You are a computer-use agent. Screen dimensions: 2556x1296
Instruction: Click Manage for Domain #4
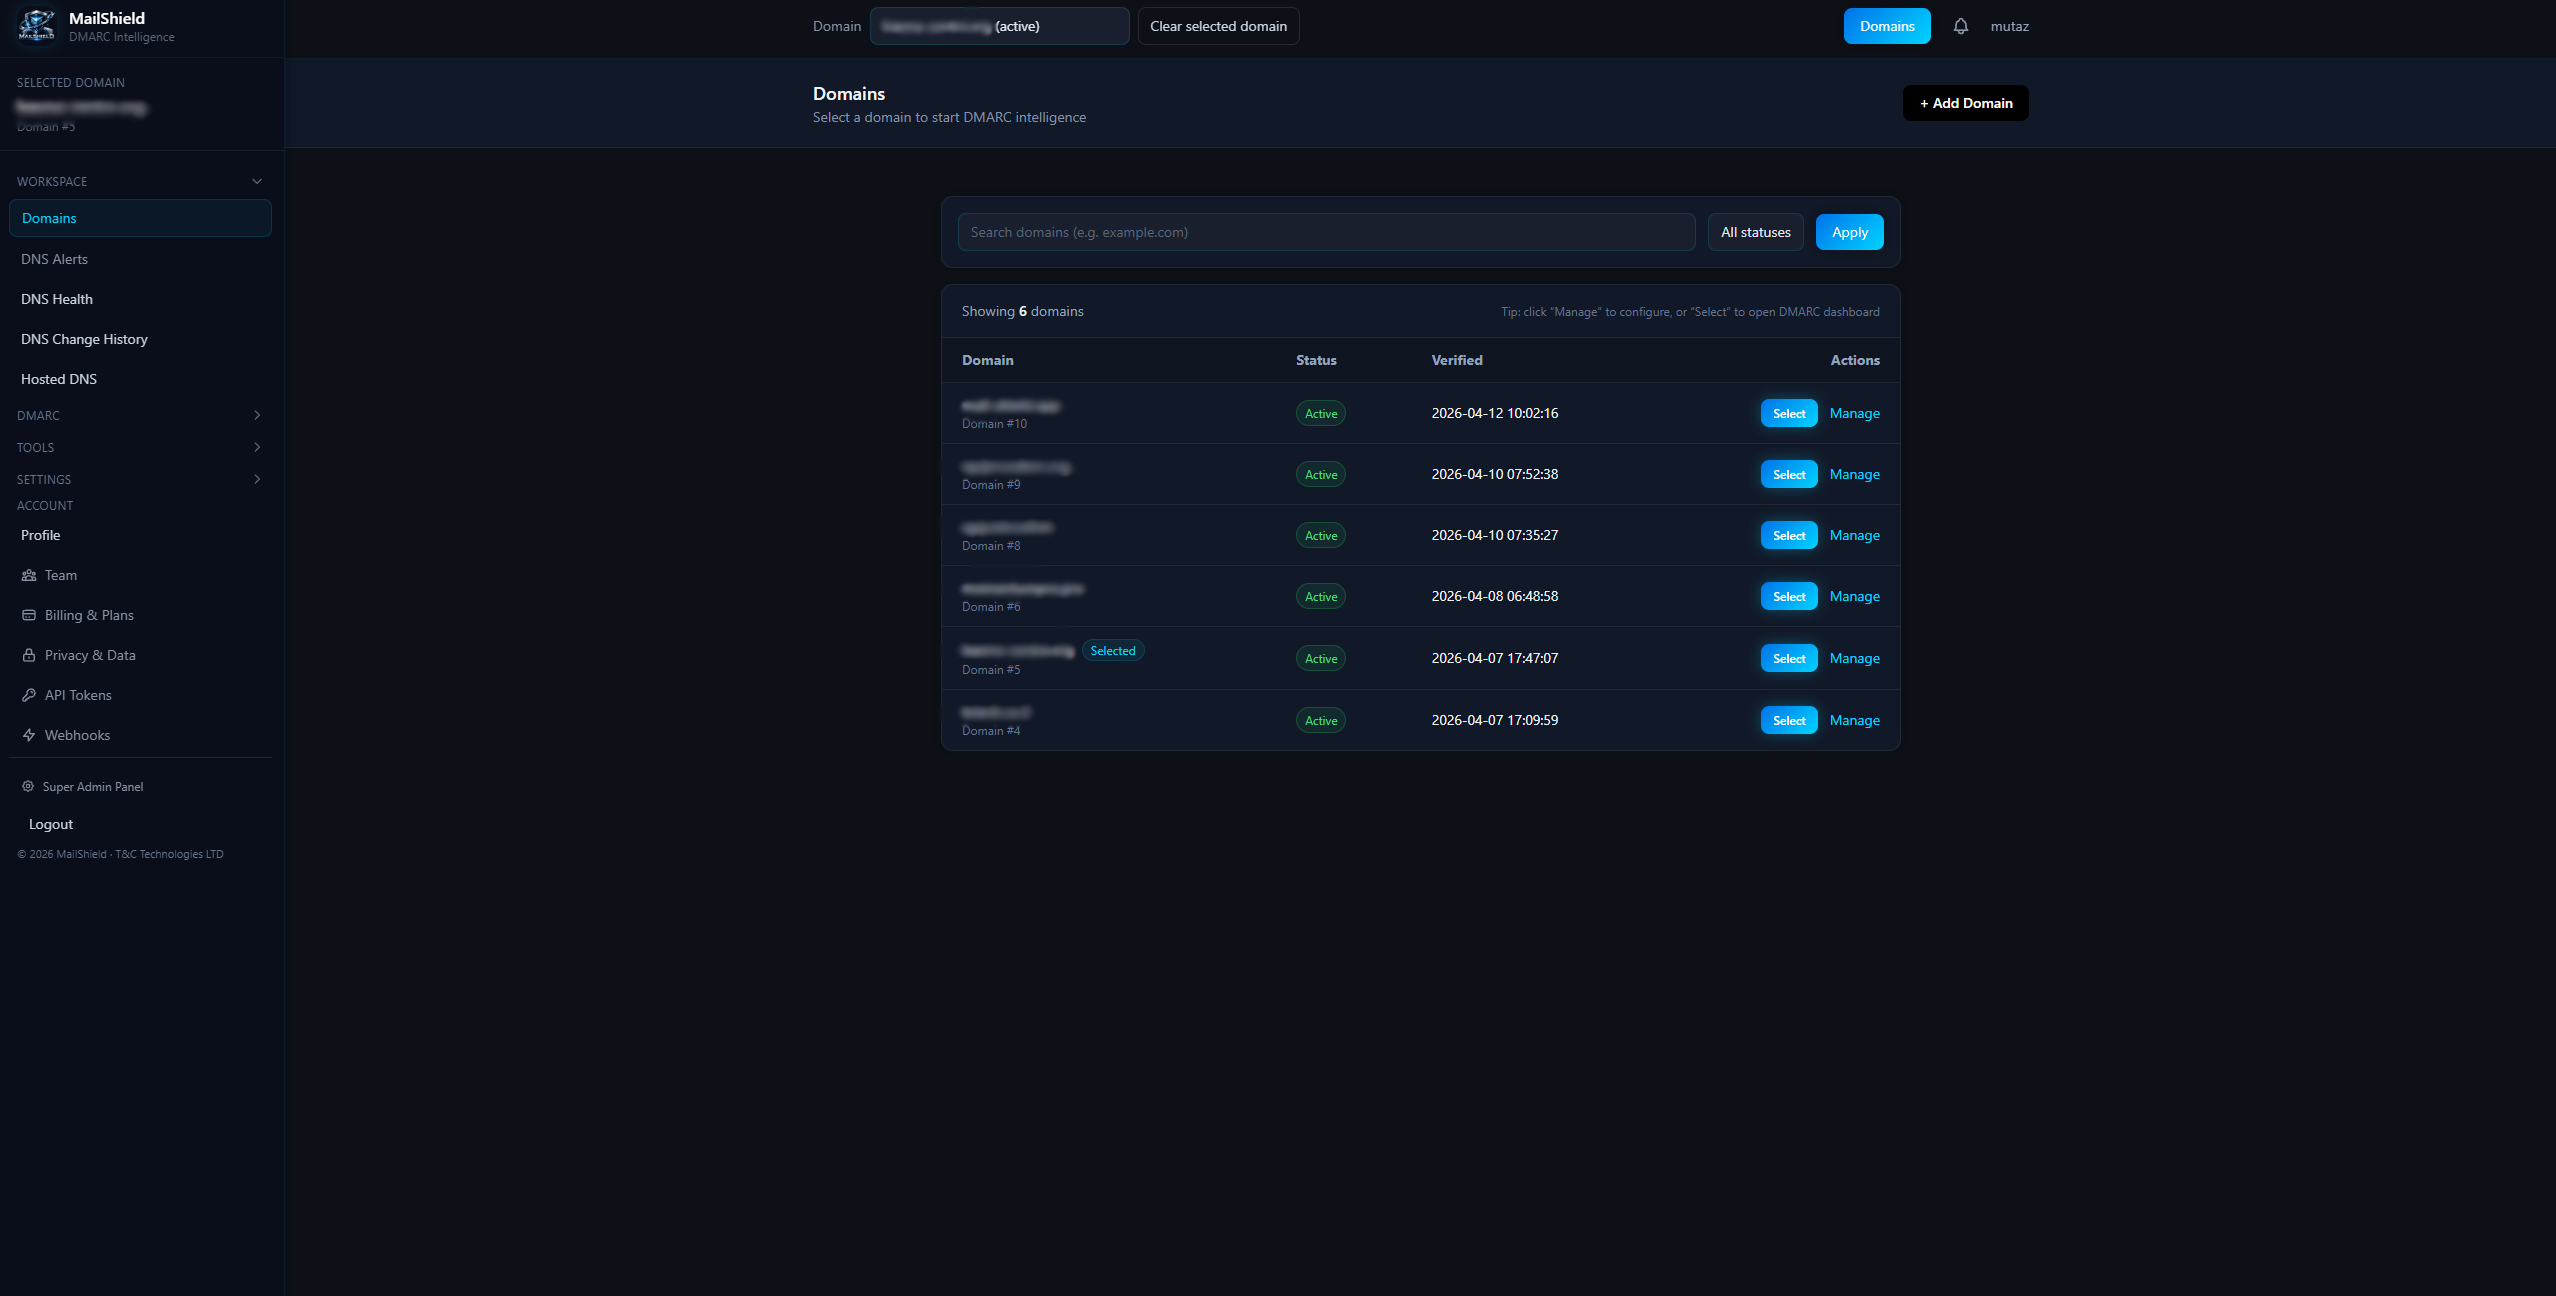point(1854,720)
